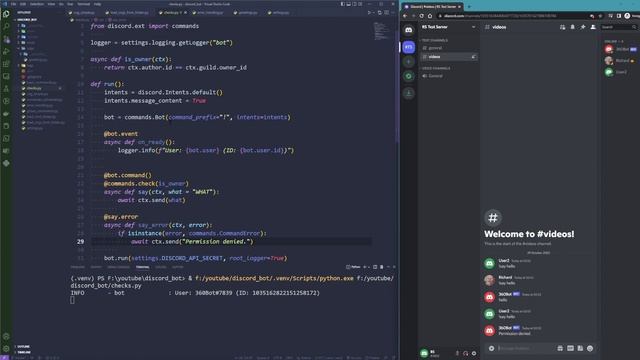Viewport: 640px width, 360px height.
Task: Click the bot.run line in the code editor
Action: click(196, 258)
